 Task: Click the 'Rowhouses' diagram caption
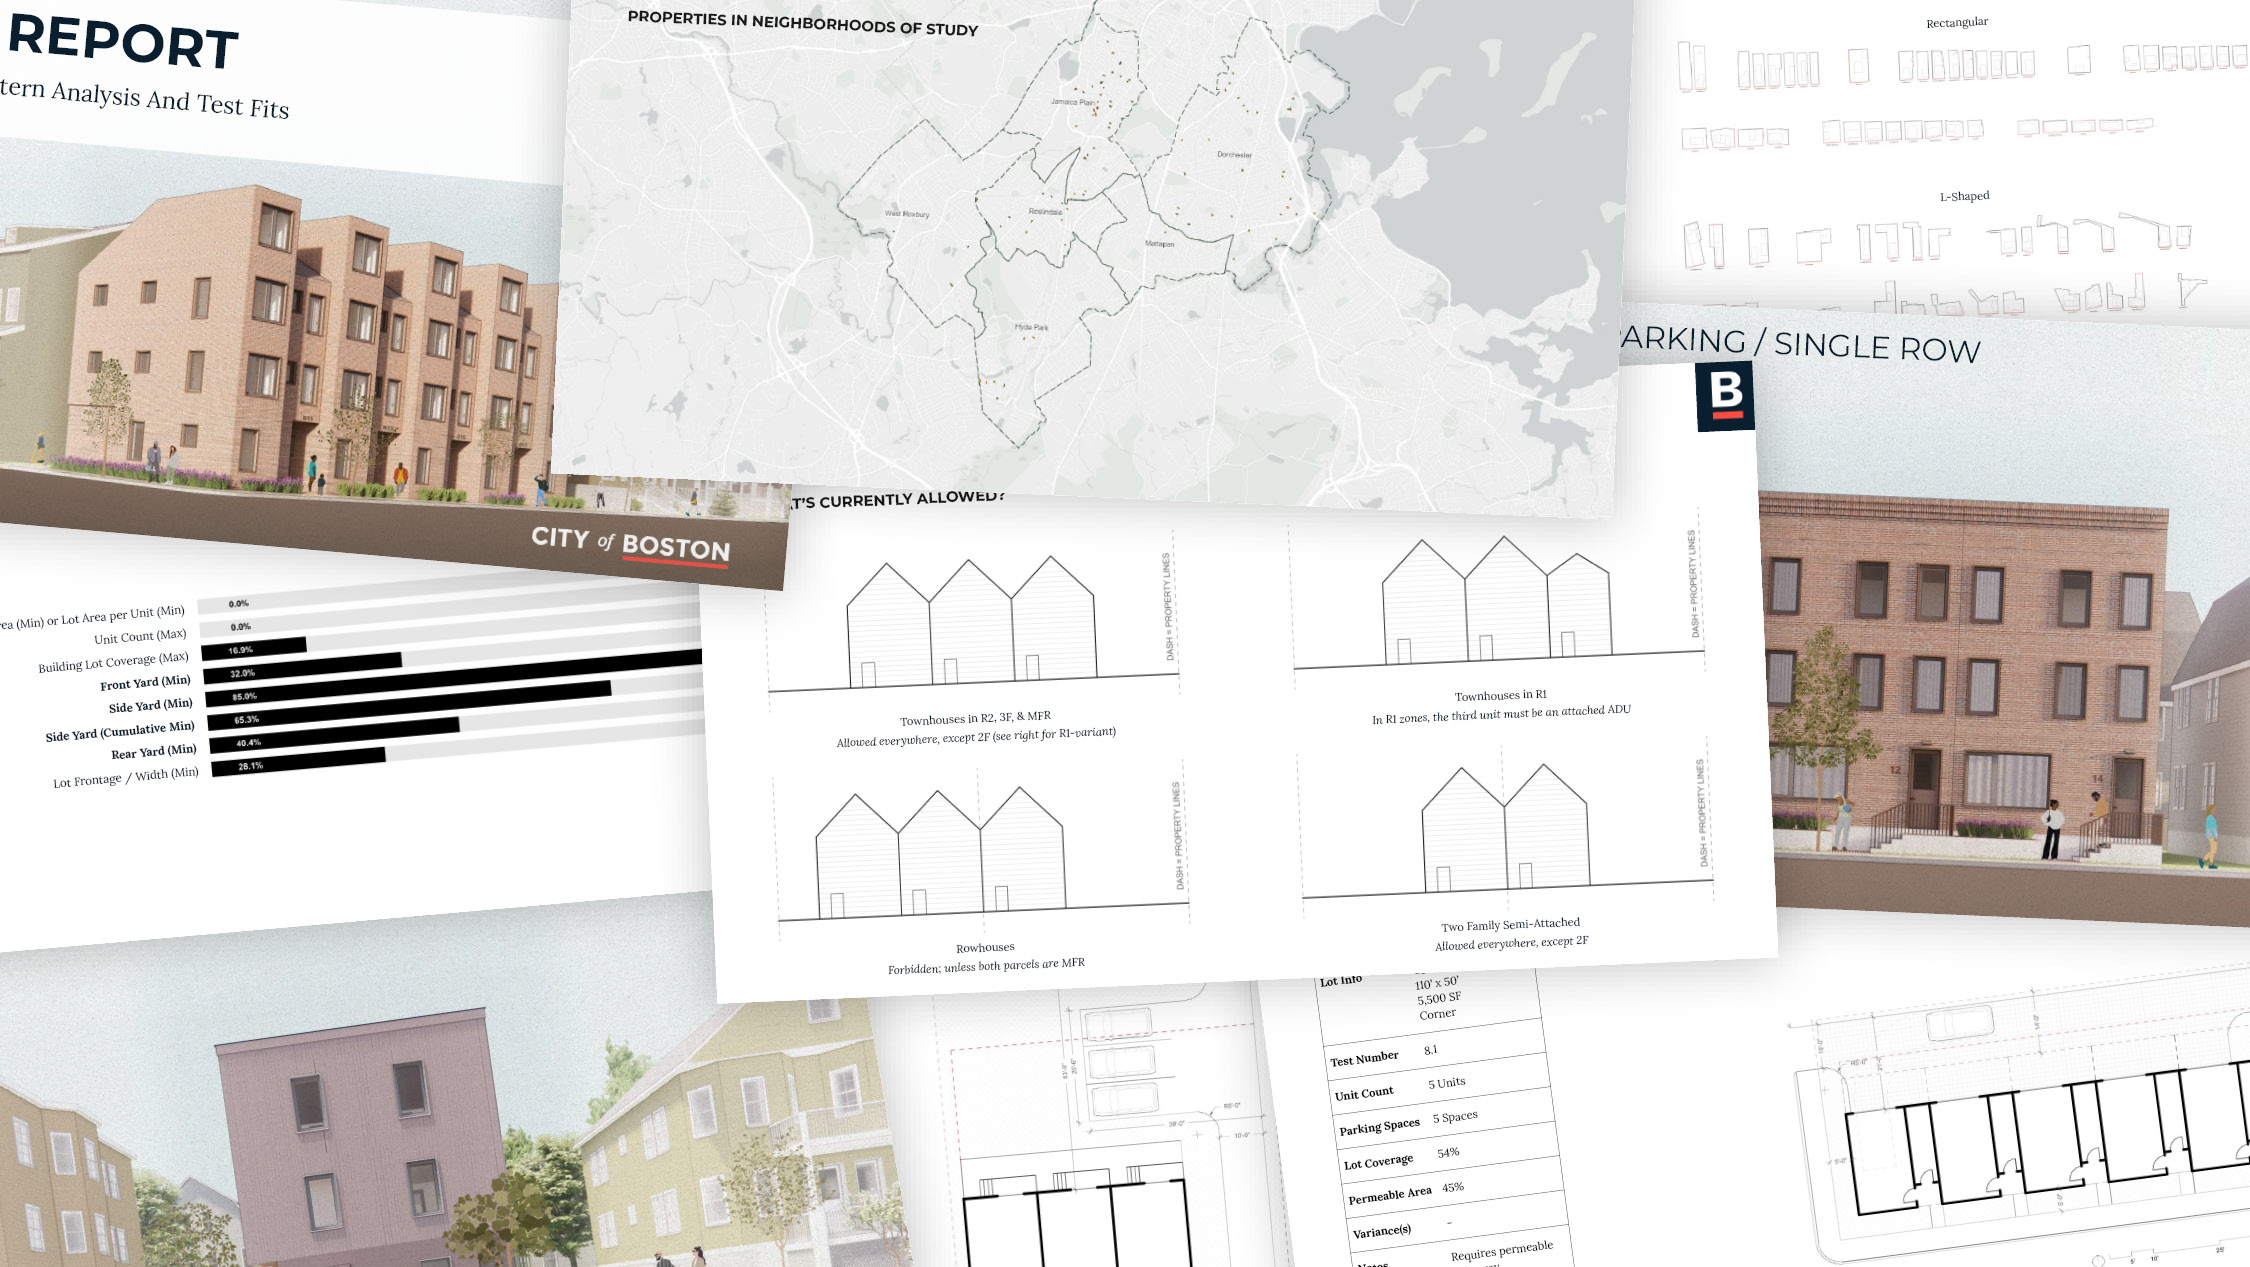[x=985, y=947]
